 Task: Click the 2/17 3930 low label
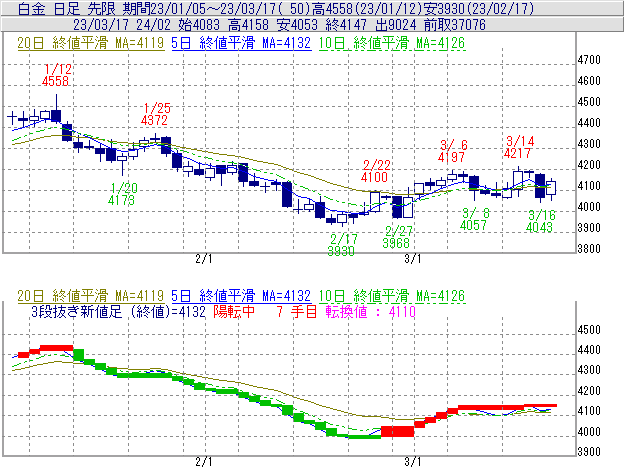(x=342, y=245)
